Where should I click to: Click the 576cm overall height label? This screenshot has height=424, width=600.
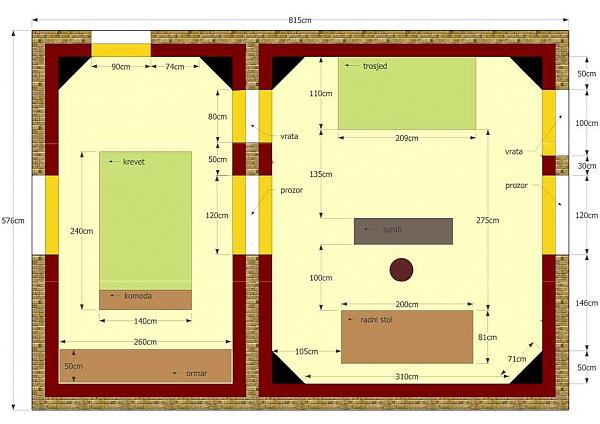tap(12, 220)
